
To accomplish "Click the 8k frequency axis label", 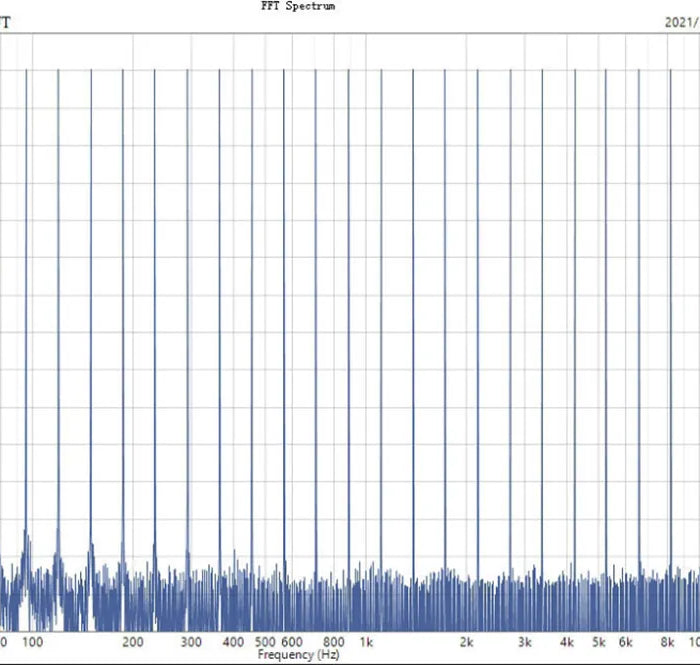I will pos(668,642).
